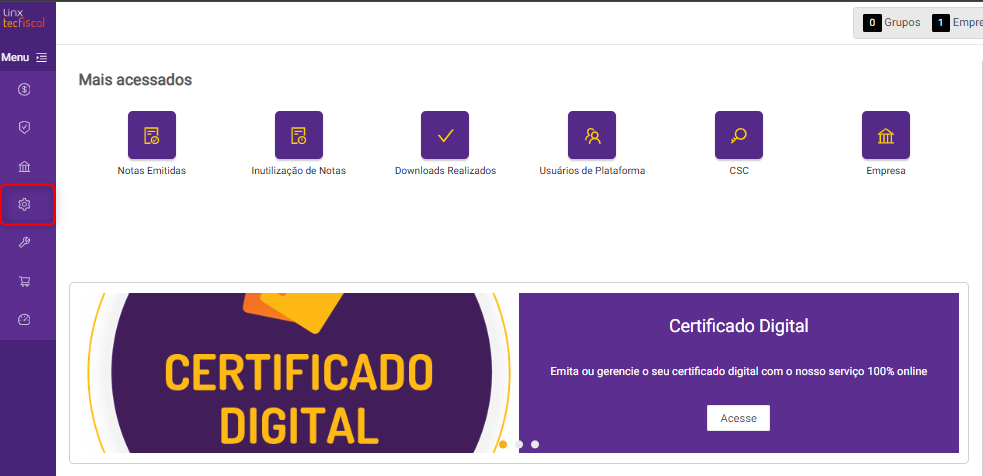The height and width of the screenshot is (476, 983).
Task: Open Usuários de Plataforma icon
Action: [592, 135]
